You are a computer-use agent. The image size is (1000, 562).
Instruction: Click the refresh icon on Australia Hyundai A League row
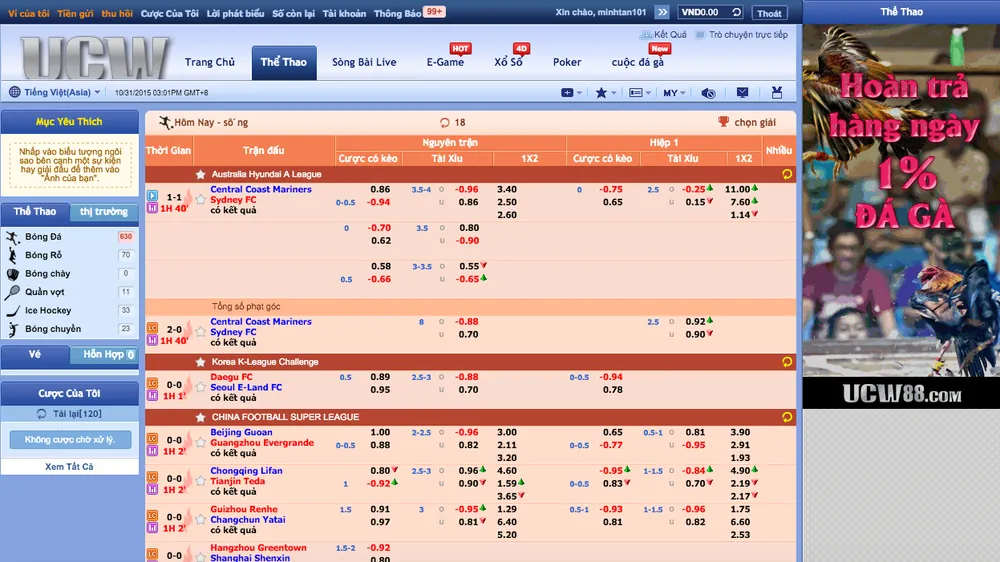tap(787, 174)
